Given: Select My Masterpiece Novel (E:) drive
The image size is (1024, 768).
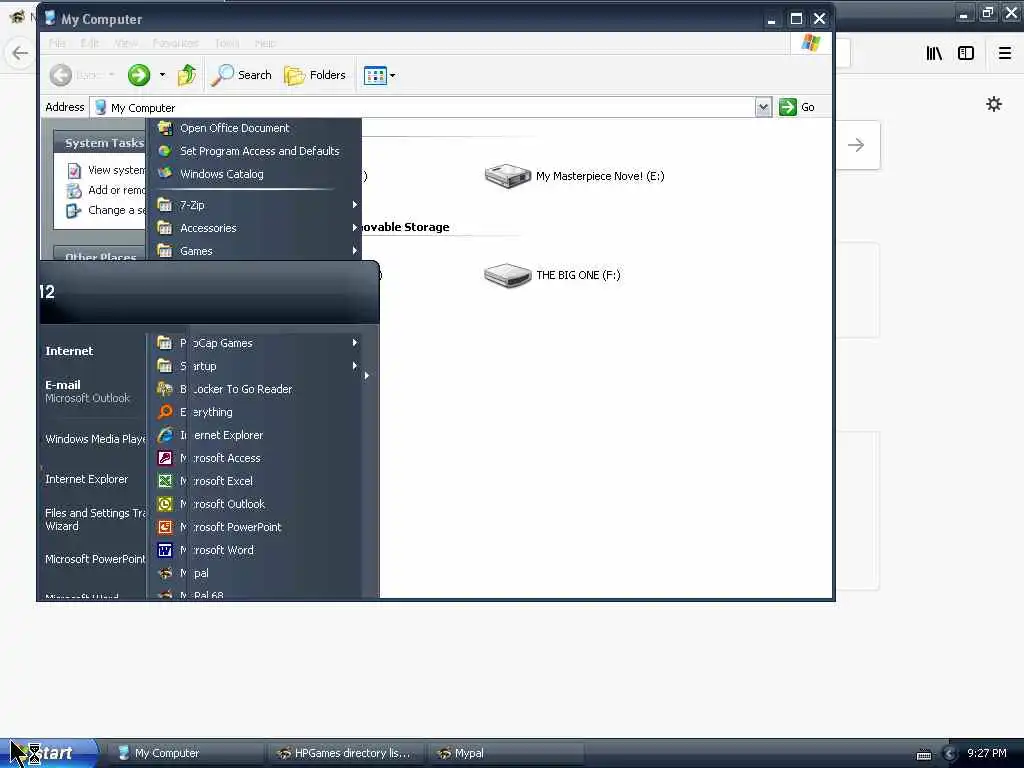Looking at the screenshot, I should click(x=574, y=176).
